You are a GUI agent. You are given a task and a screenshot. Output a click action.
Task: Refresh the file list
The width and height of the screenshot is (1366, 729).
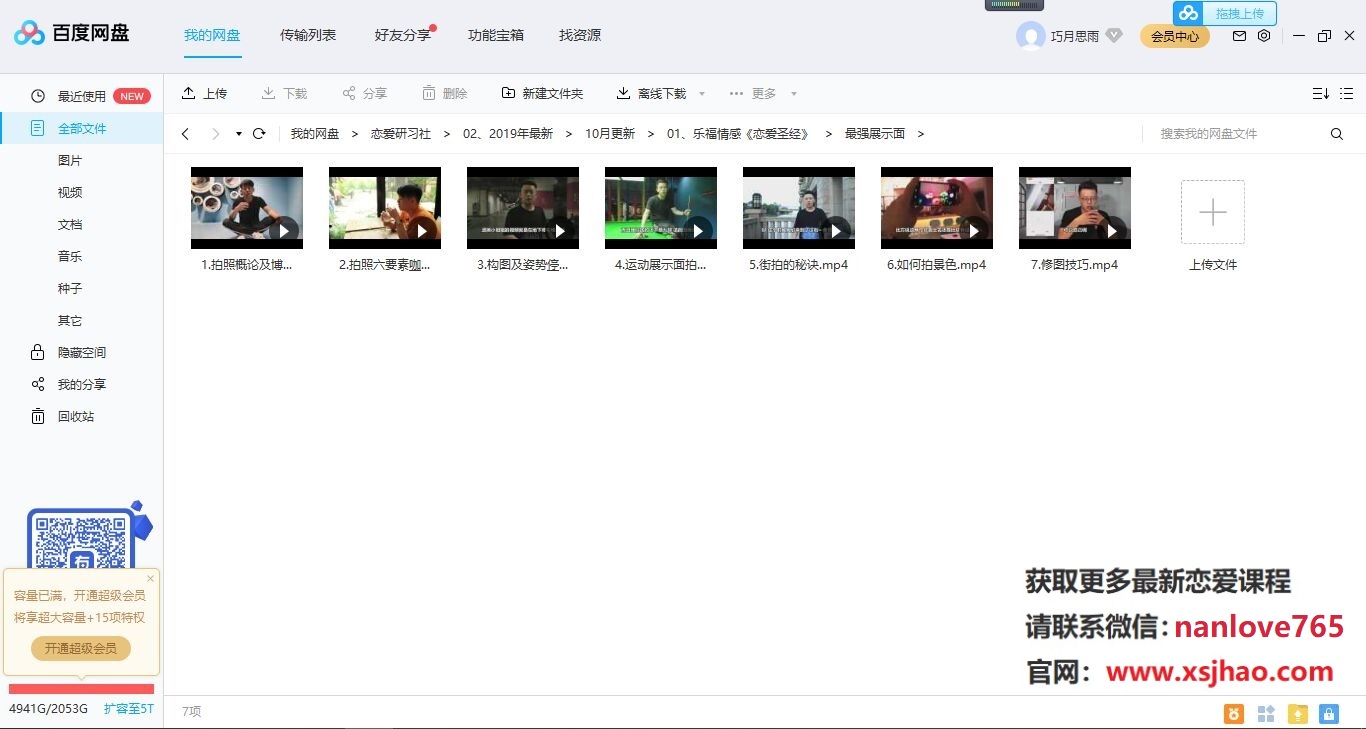[259, 133]
